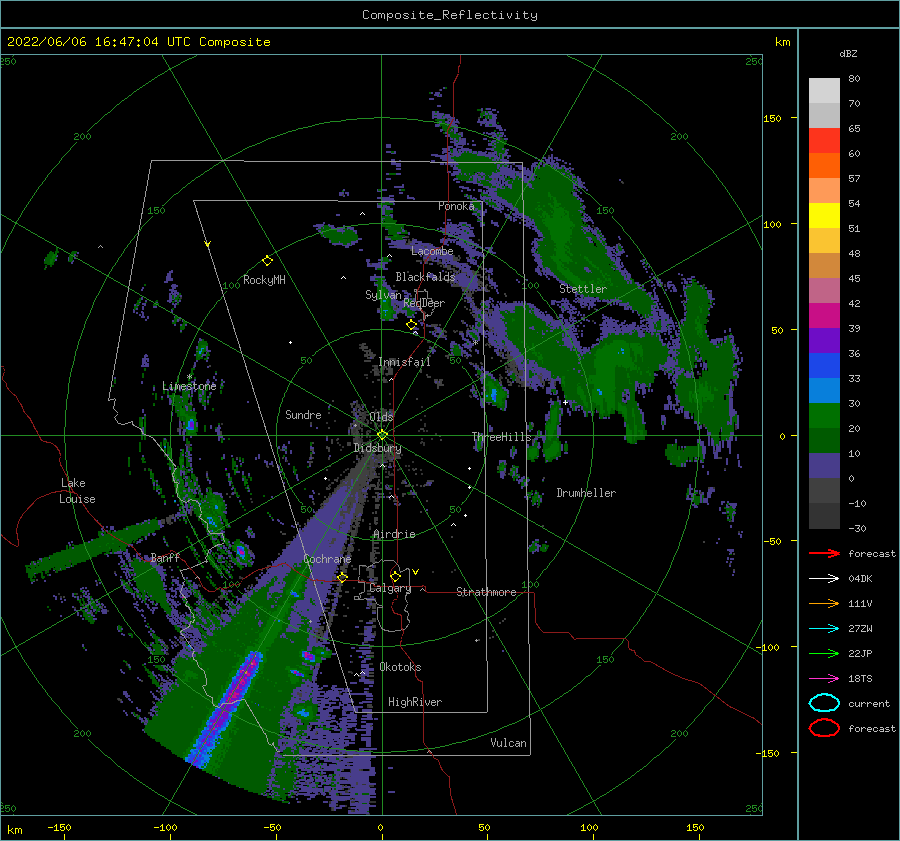Image resolution: width=900 pixels, height=841 pixels.
Task: Click the red forecast arrow in the legend
Action: pos(824,553)
